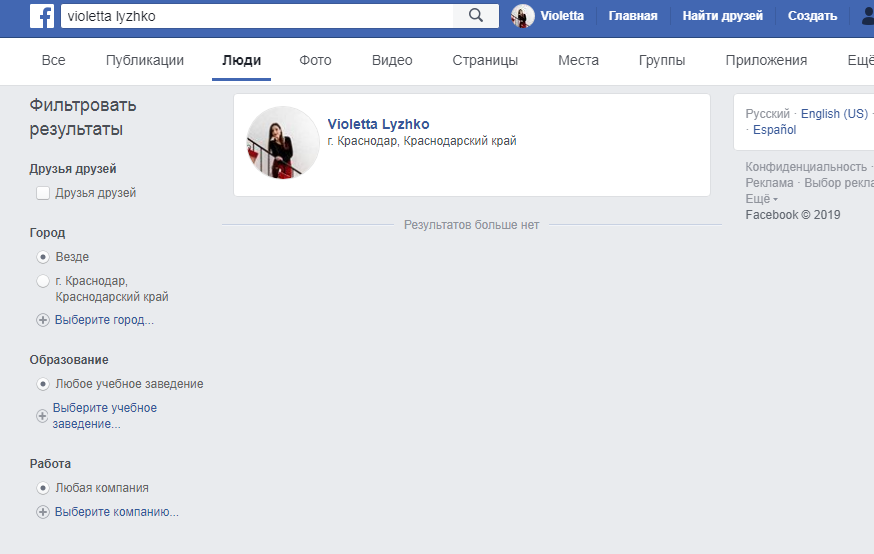
Task: Select the Любая компания radio button
Action: pyautogui.click(x=43, y=488)
